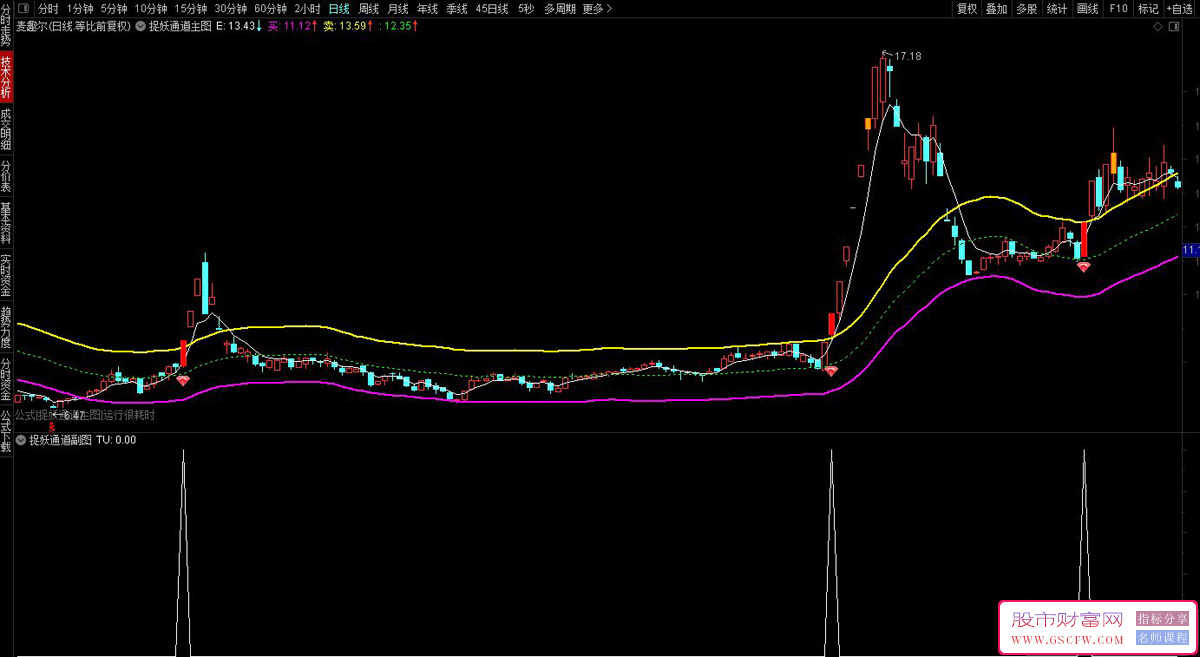Expand the 捉妖通道主图 indicator dropdown

click(x=140, y=27)
